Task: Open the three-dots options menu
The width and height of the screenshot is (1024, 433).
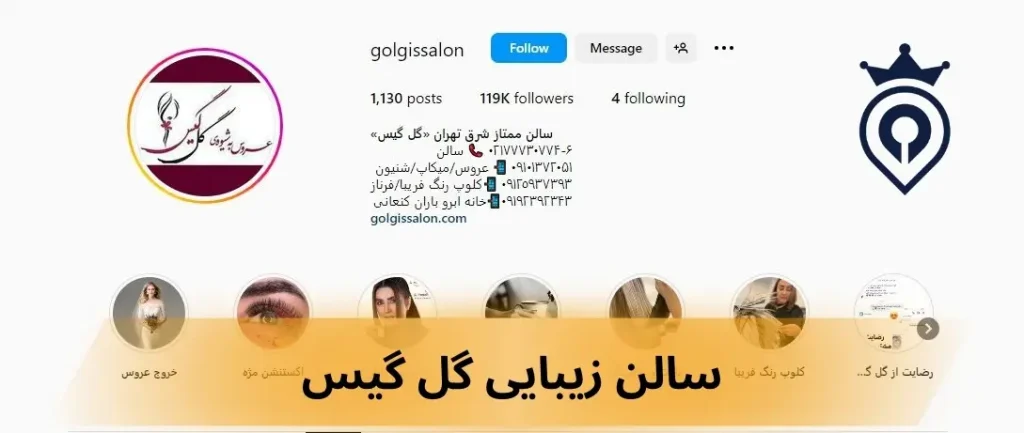Action: [724, 48]
